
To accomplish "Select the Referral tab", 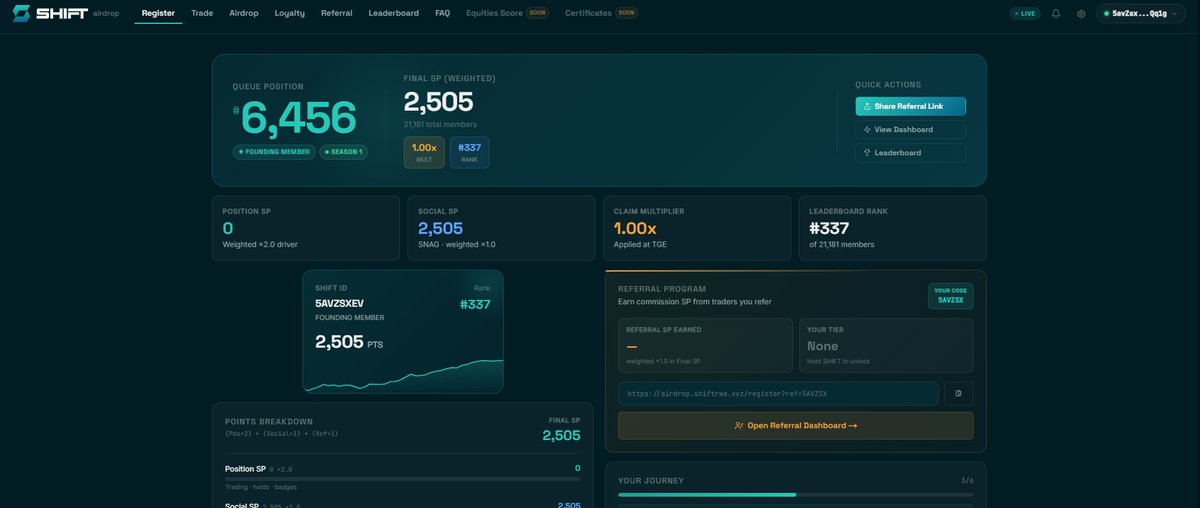I will pos(337,13).
